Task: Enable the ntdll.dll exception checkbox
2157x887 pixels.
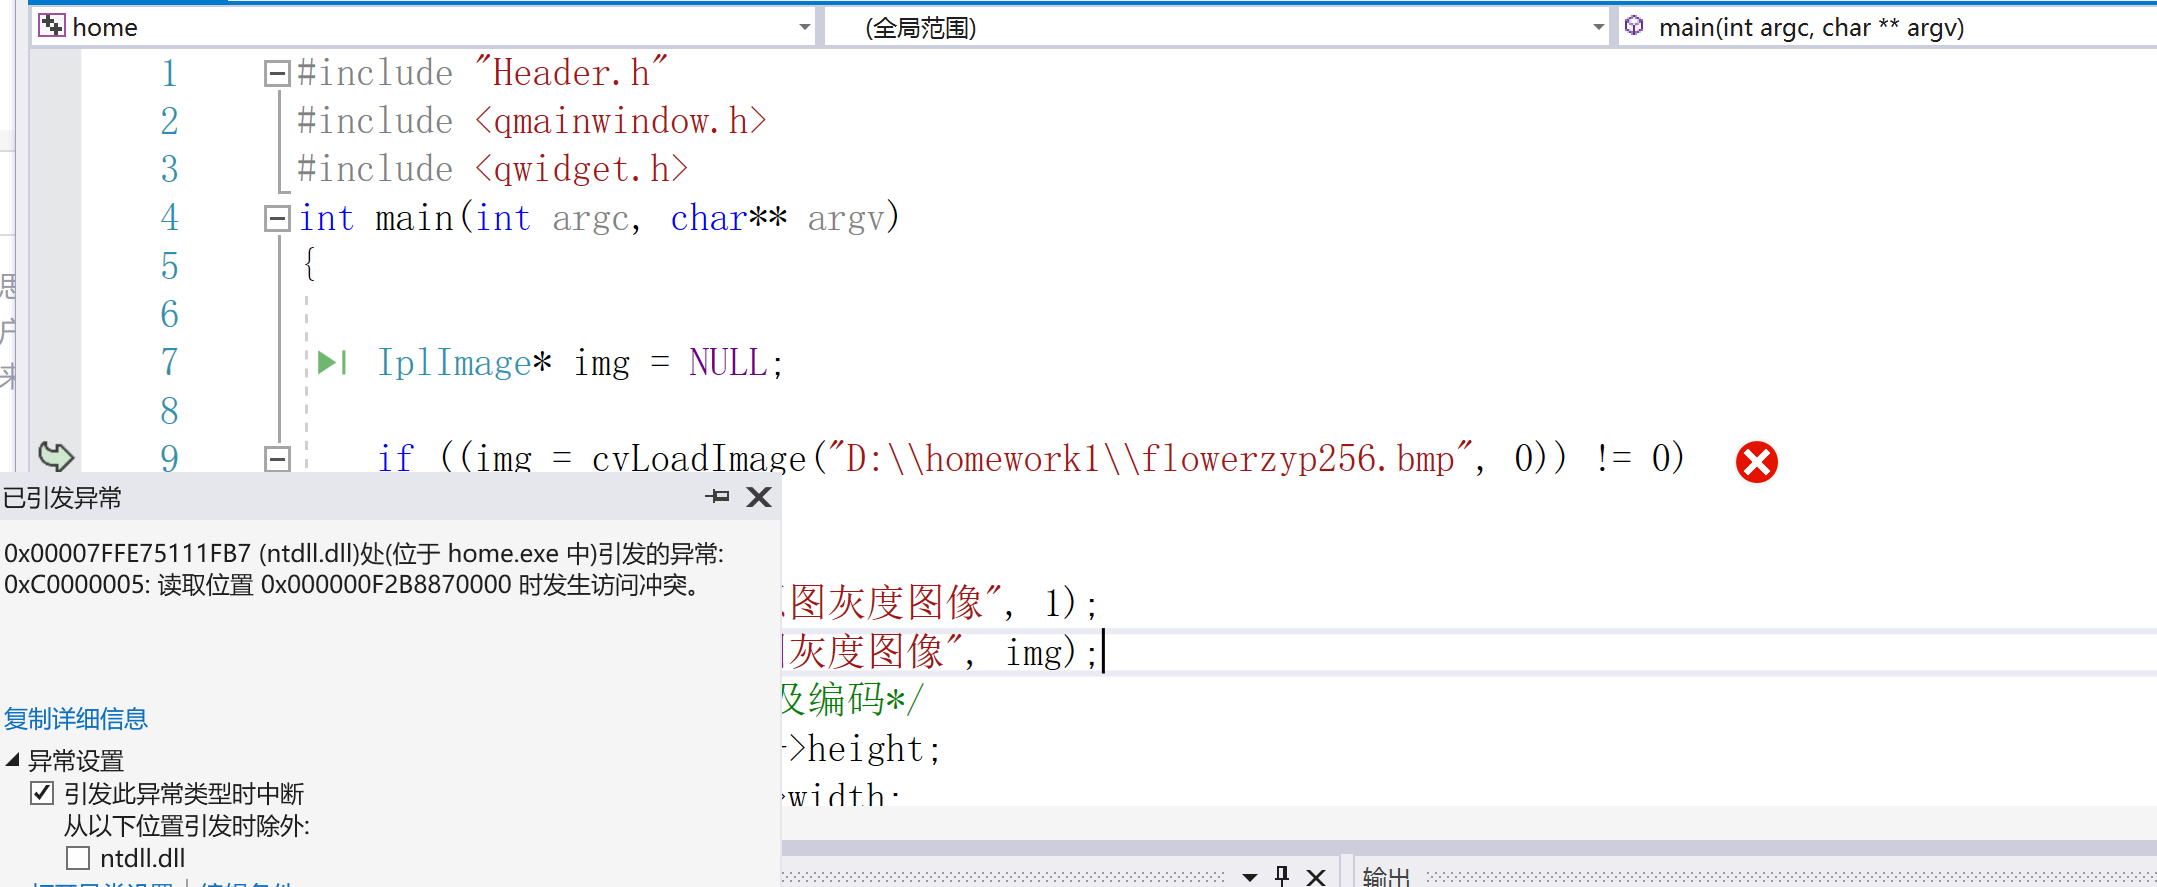Action: pyautogui.click(x=78, y=858)
